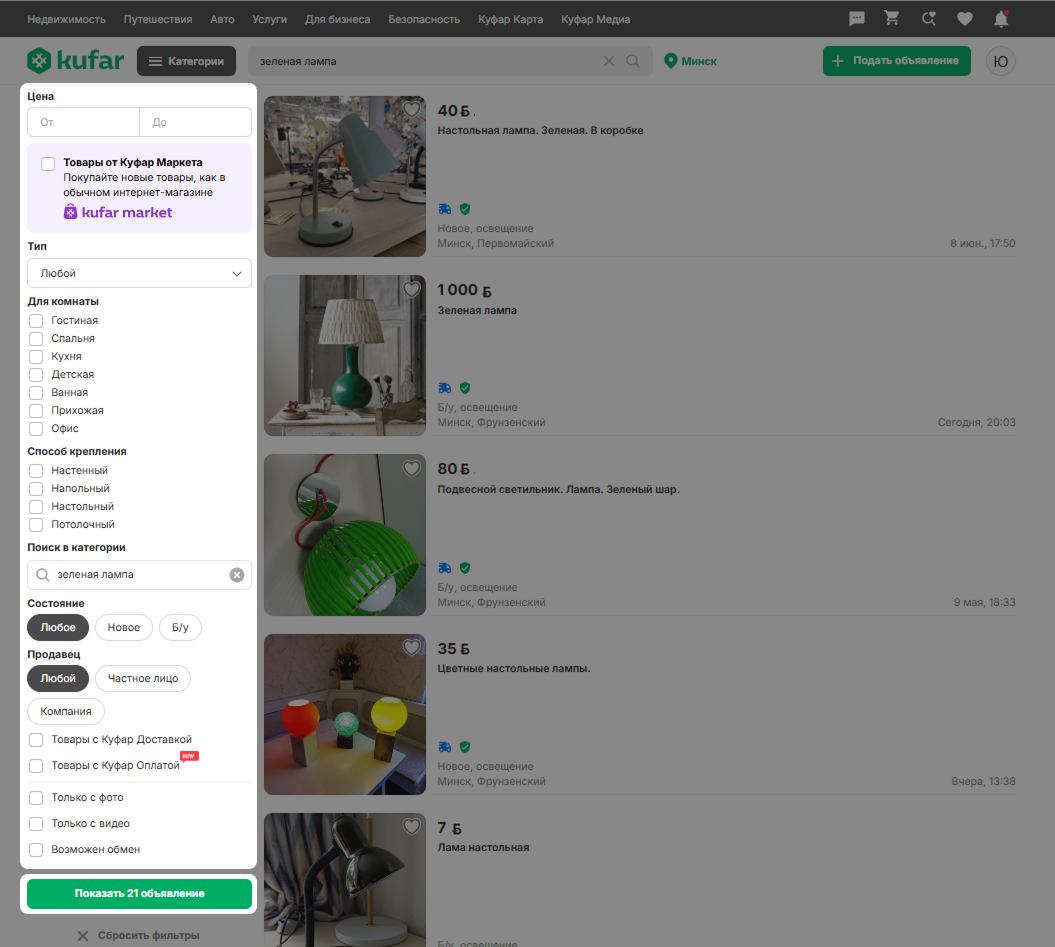The width and height of the screenshot is (1055, 947).
Task: Clear the main search field with X
Action: click(609, 61)
